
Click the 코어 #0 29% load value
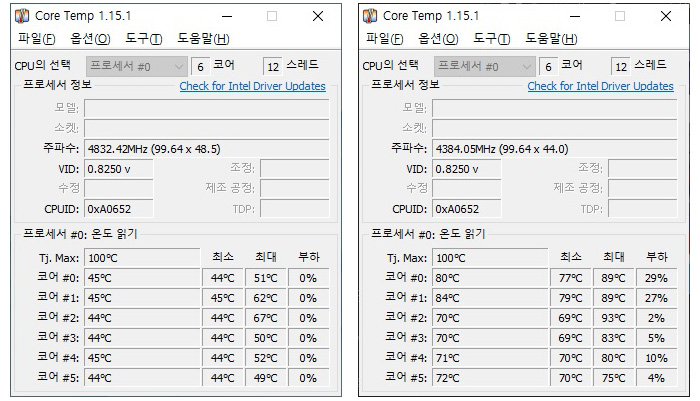point(656,277)
